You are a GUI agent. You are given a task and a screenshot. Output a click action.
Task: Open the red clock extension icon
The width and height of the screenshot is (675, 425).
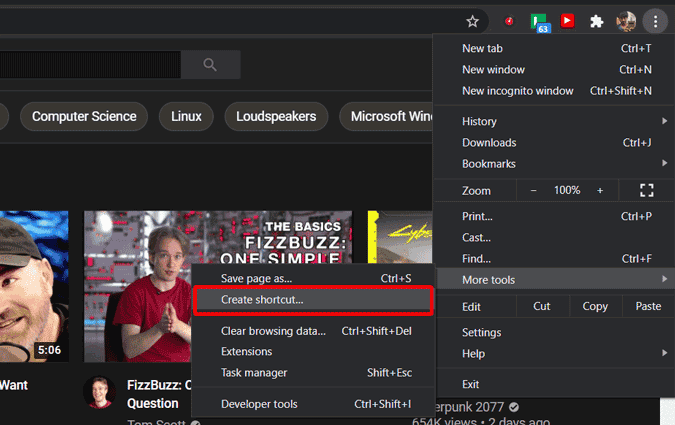509,21
